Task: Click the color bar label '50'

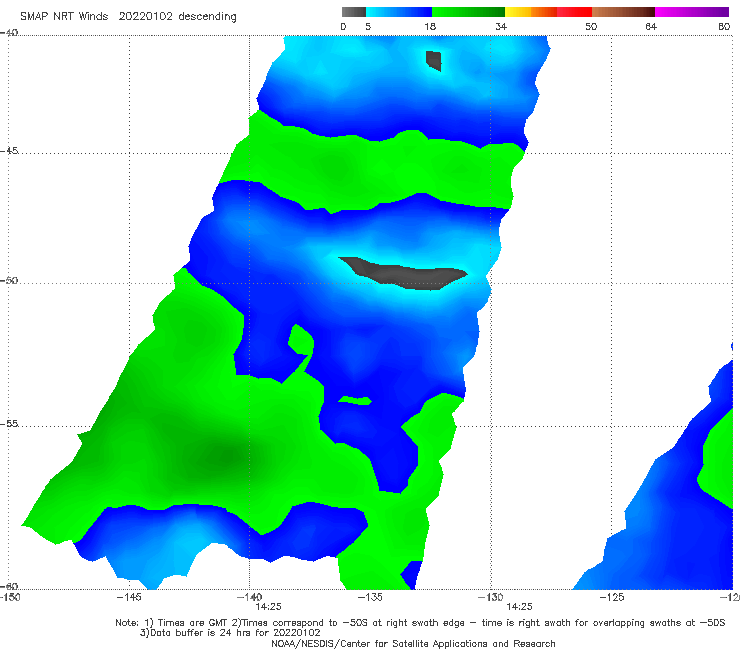Action: (591, 26)
